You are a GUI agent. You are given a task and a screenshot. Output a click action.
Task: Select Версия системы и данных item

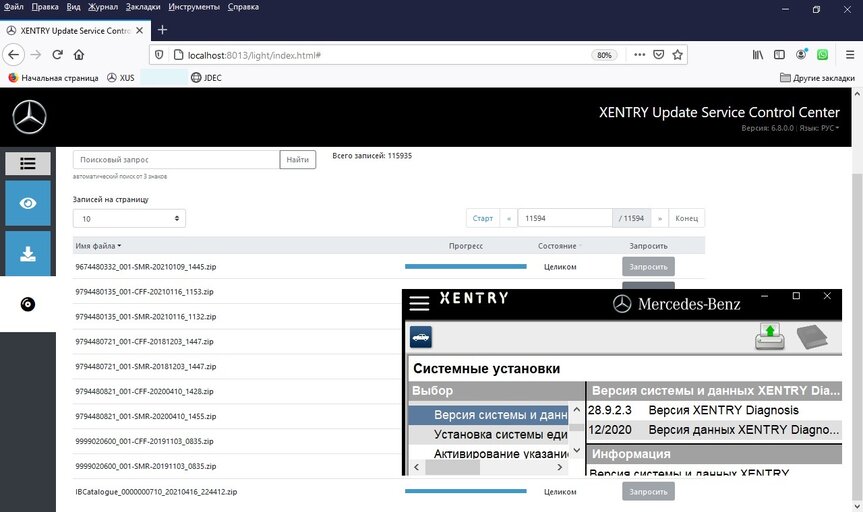pyautogui.click(x=488, y=415)
